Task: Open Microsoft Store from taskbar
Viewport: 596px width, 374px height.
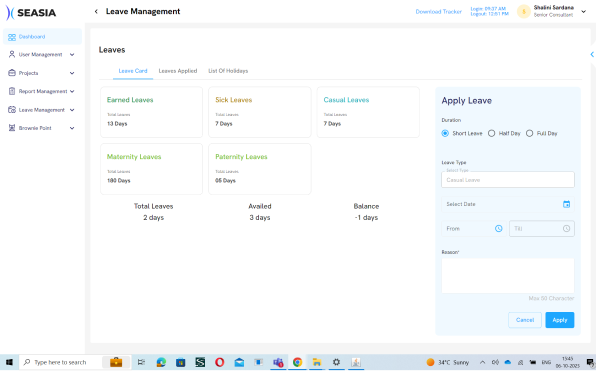Action: pos(181,362)
